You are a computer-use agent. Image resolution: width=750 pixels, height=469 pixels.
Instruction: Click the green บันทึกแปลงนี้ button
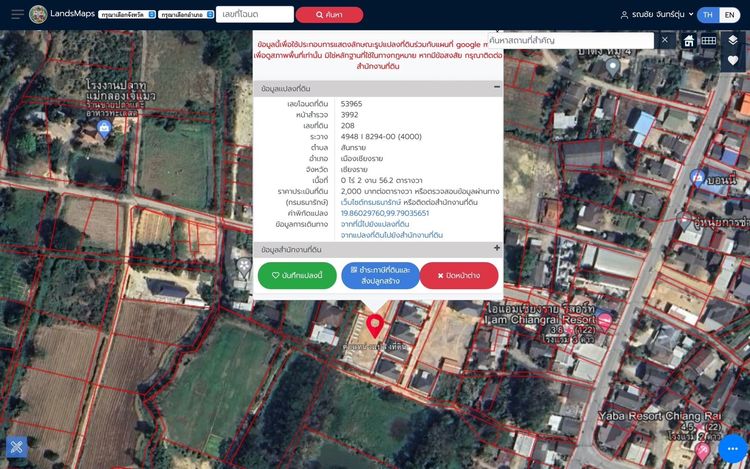297,275
